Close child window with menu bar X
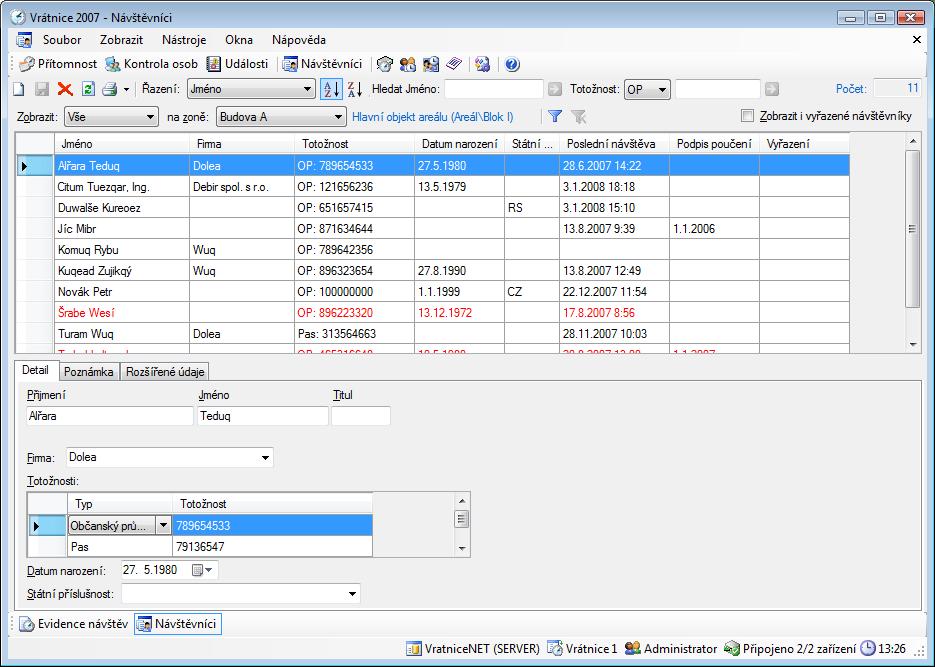 click(917, 40)
